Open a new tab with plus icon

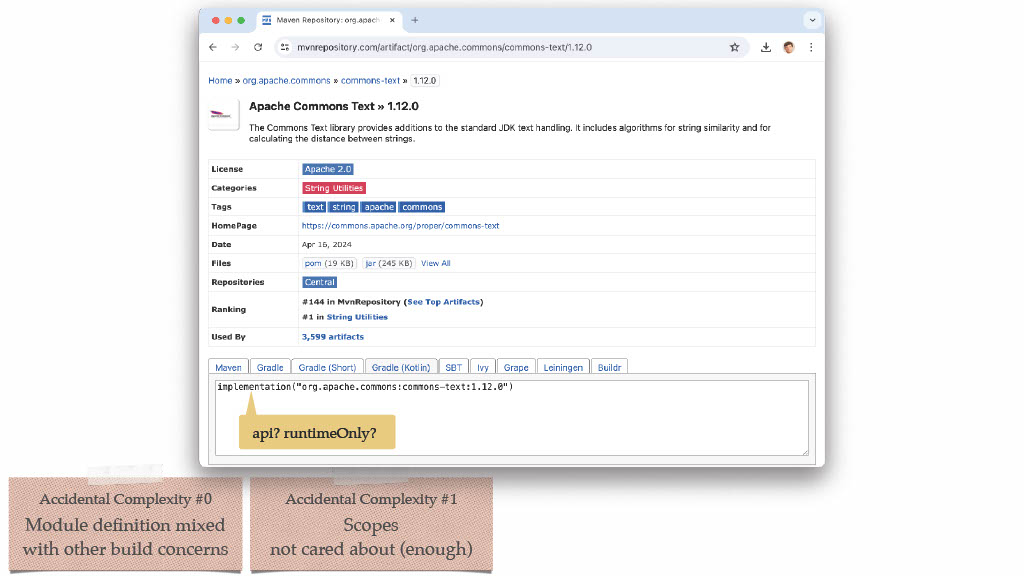click(415, 20)
